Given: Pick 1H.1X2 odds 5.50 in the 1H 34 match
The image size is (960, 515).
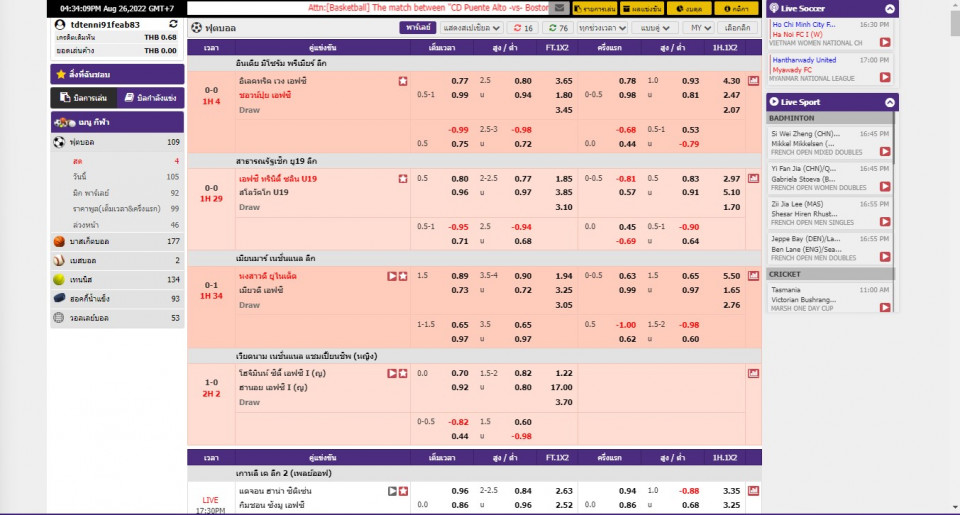Looking at the screenshot, I should click(x=731, y=276).
